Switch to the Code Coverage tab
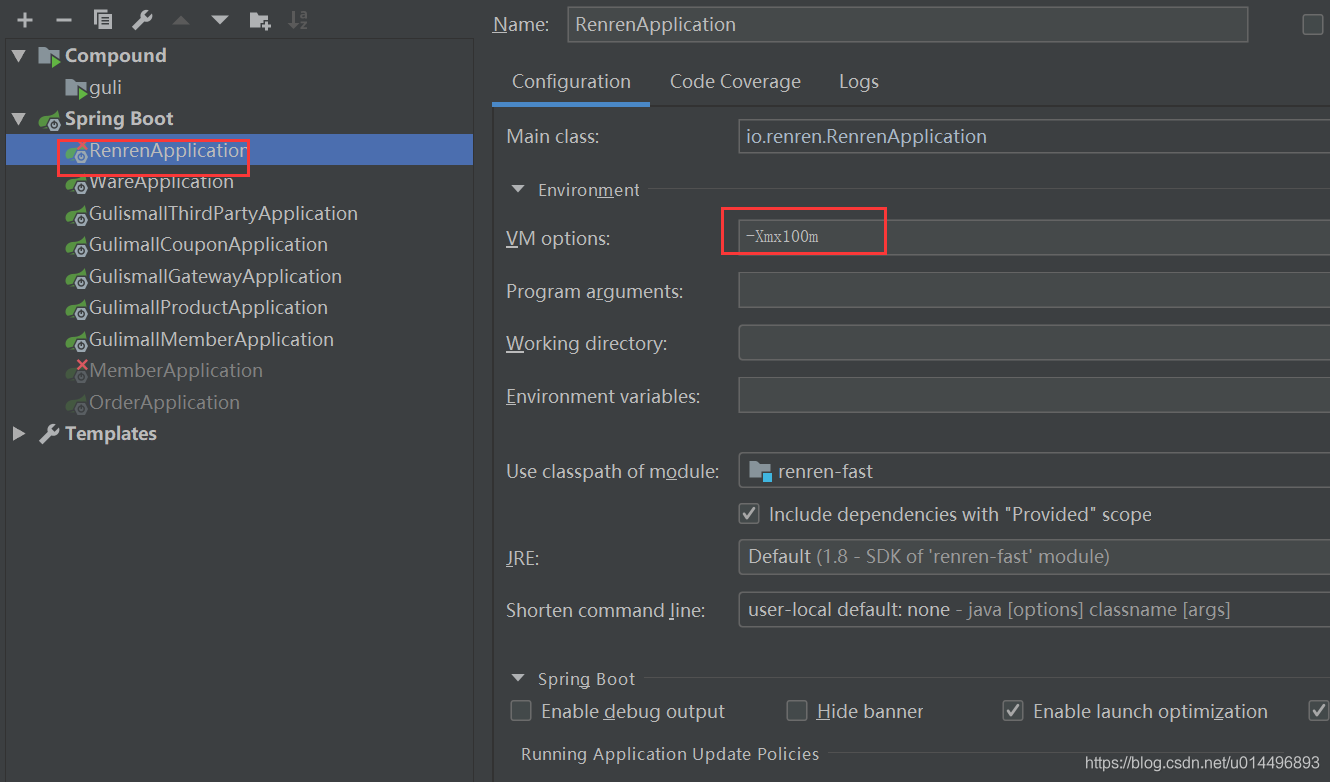Viewport: 1330px width, 782px height. [x=735, y=82]
